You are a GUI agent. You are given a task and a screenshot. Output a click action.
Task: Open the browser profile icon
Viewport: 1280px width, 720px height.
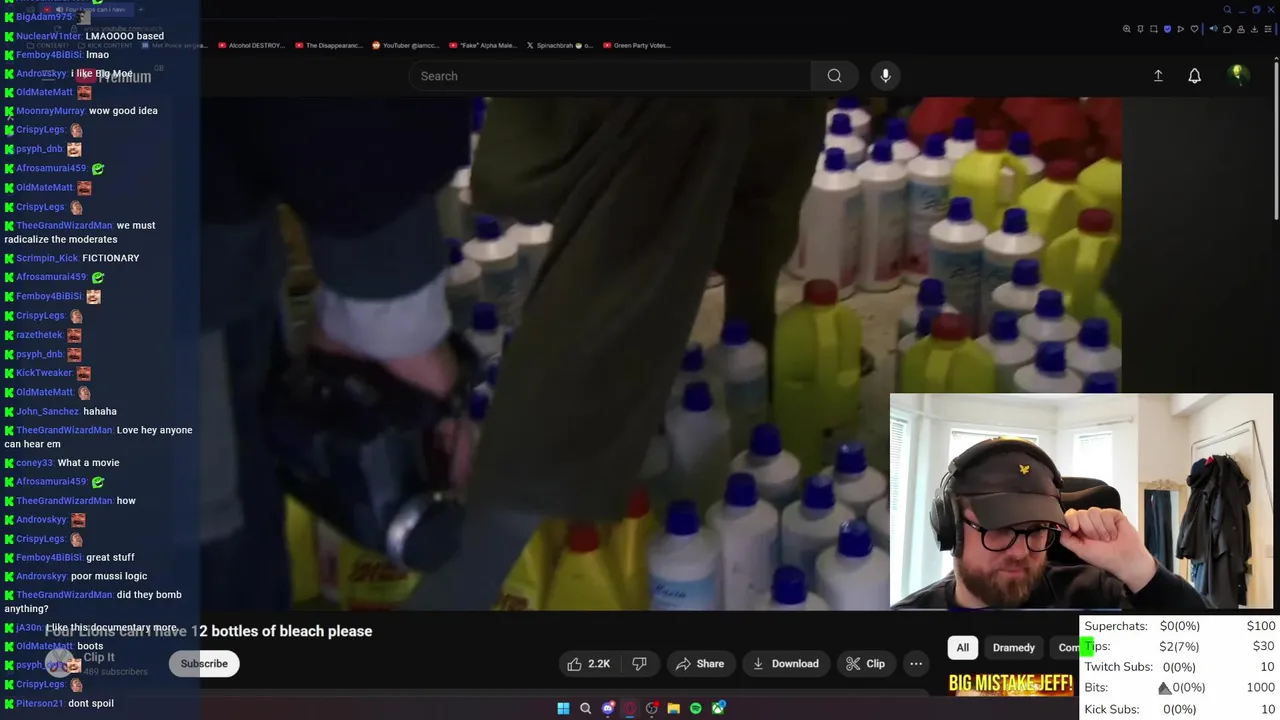[x=1241, y=29]
